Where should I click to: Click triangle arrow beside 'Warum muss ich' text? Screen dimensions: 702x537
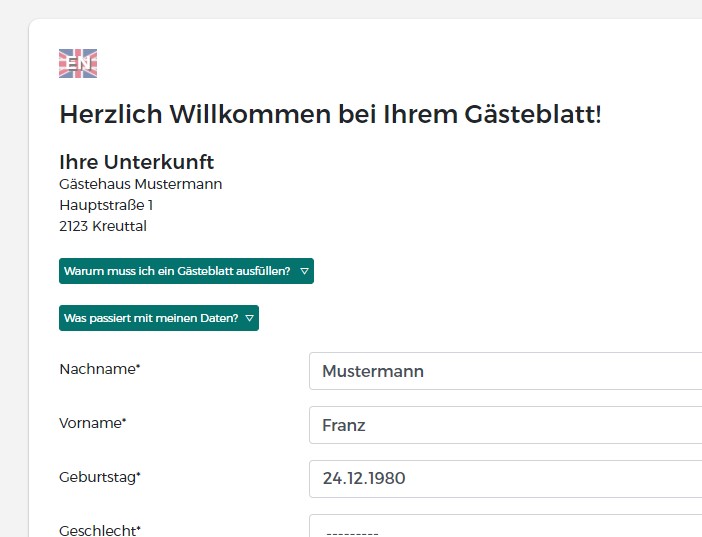304,271
